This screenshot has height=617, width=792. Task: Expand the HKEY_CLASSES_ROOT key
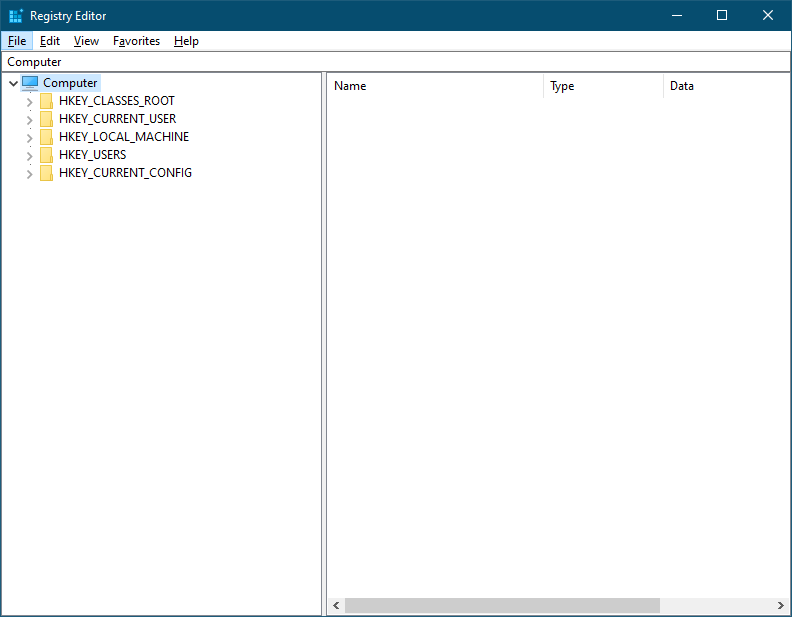click(29, 102)
